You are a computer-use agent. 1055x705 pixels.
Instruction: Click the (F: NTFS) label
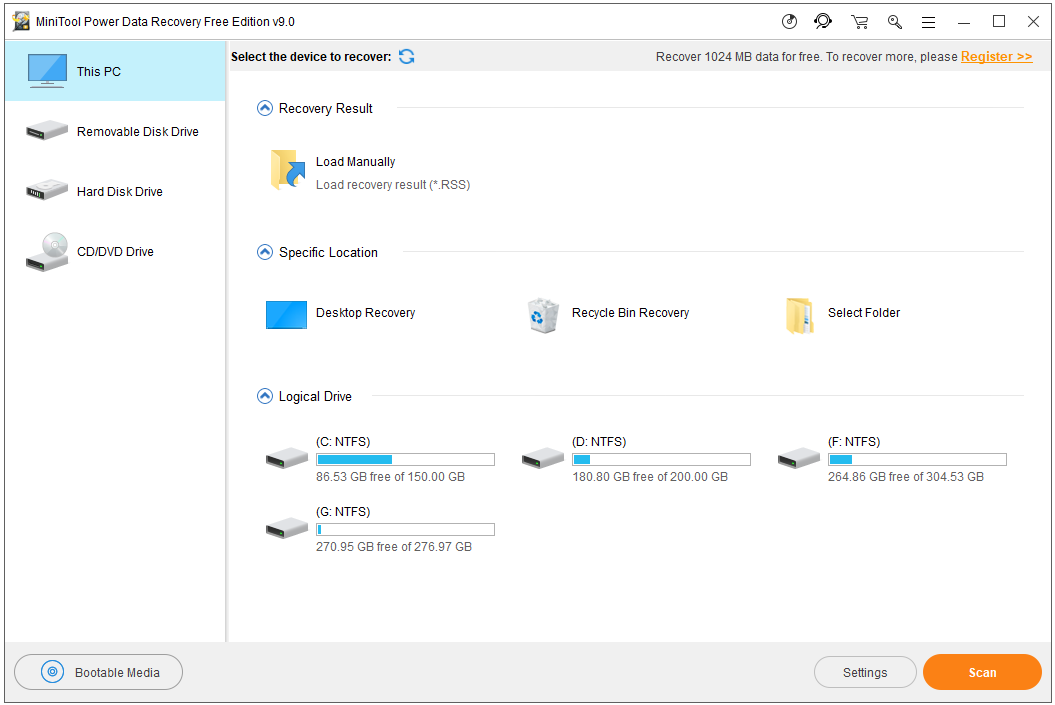point(854,442)
